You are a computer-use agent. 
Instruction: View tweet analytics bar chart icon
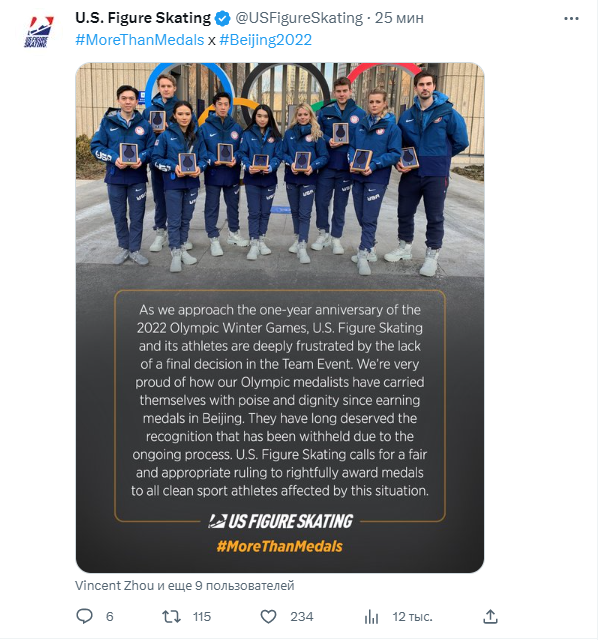click(371, 617)
